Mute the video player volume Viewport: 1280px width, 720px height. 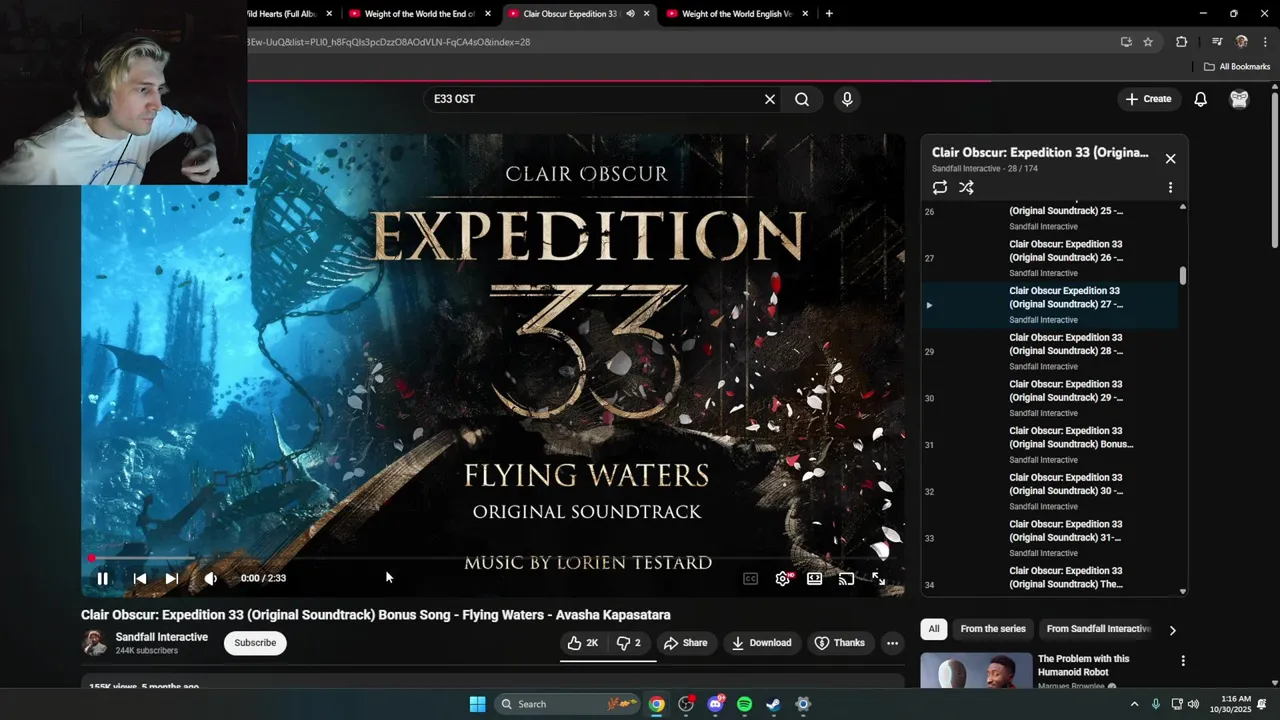pyautogui.click(x=210, y=578)
